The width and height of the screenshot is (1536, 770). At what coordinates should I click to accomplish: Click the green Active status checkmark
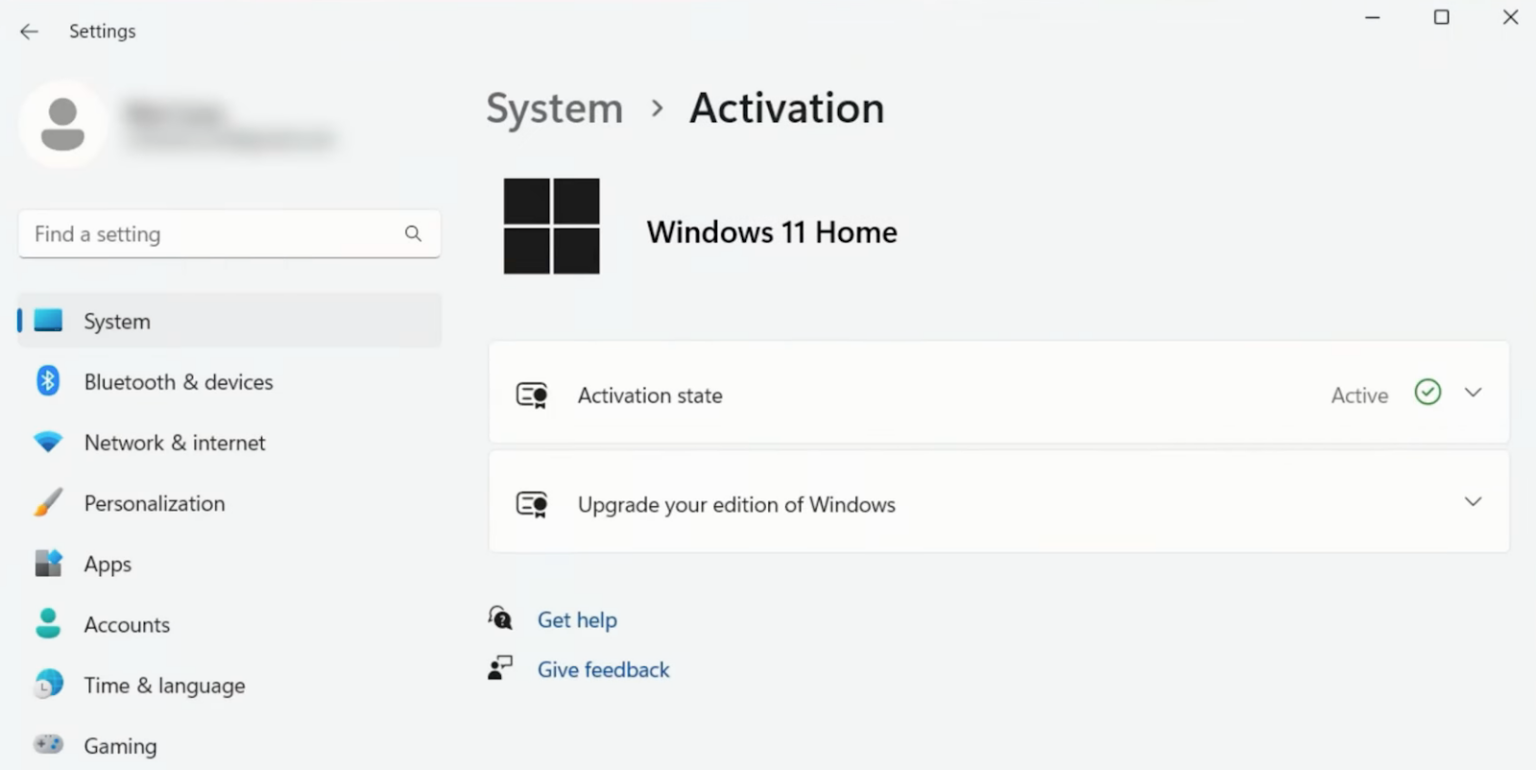point(1427,392)
